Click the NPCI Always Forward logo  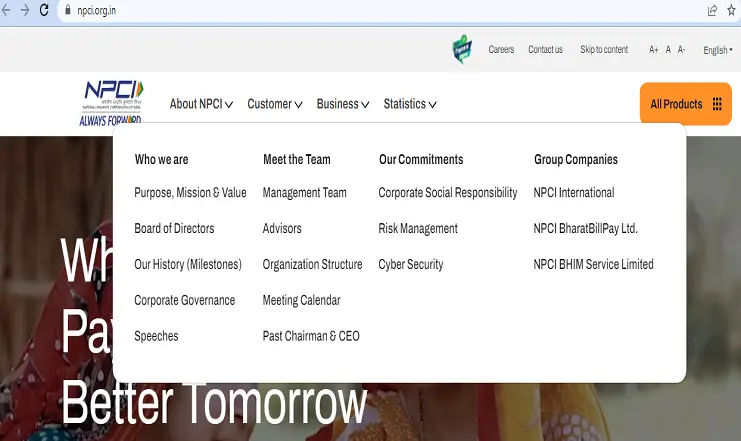[x=112, y=103]
